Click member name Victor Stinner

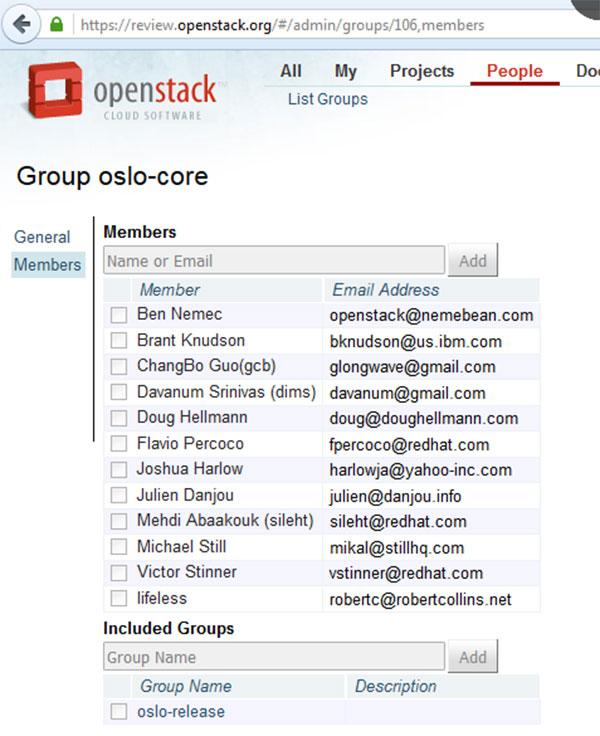pos(187,572)
